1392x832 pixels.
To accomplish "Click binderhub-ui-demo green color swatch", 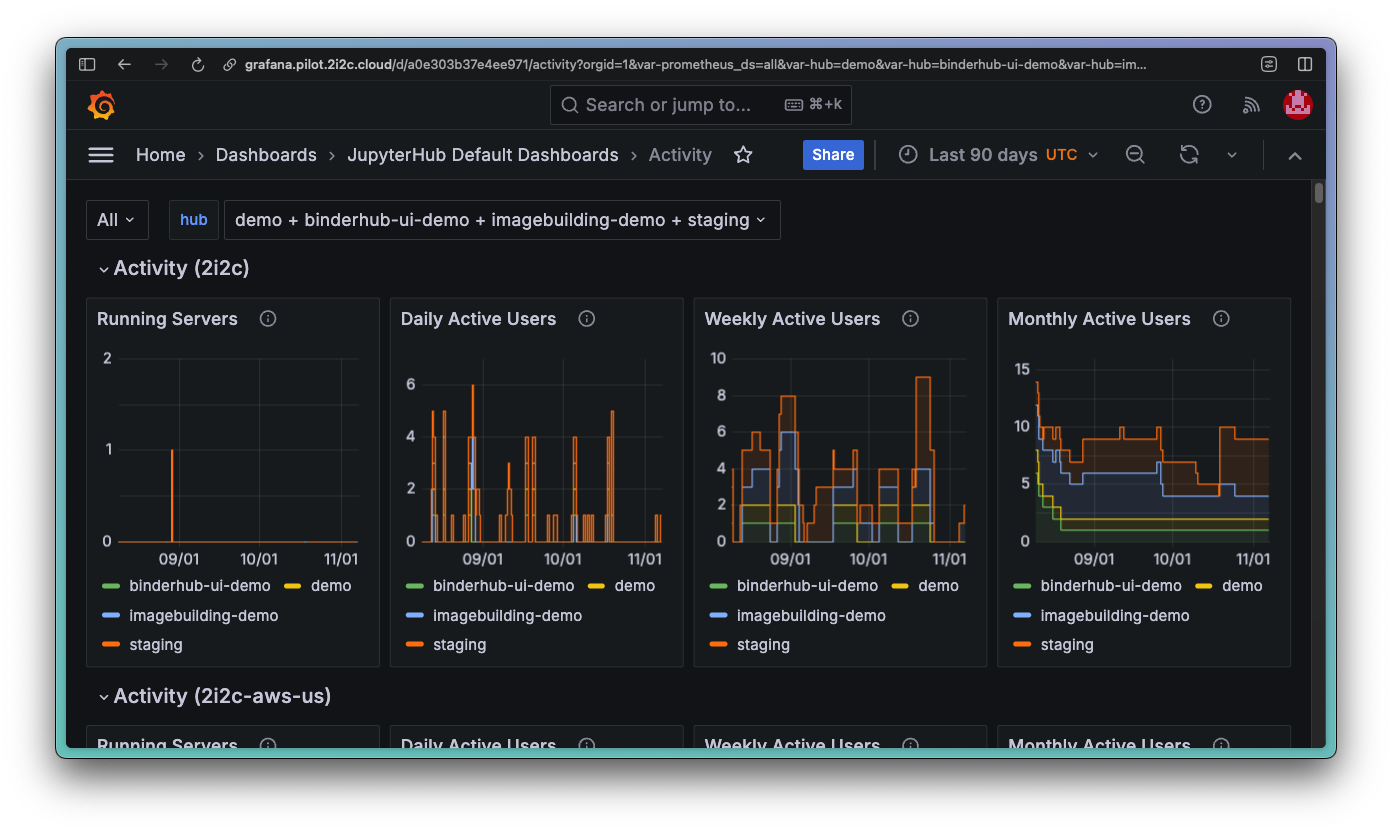I will (112, 585).
